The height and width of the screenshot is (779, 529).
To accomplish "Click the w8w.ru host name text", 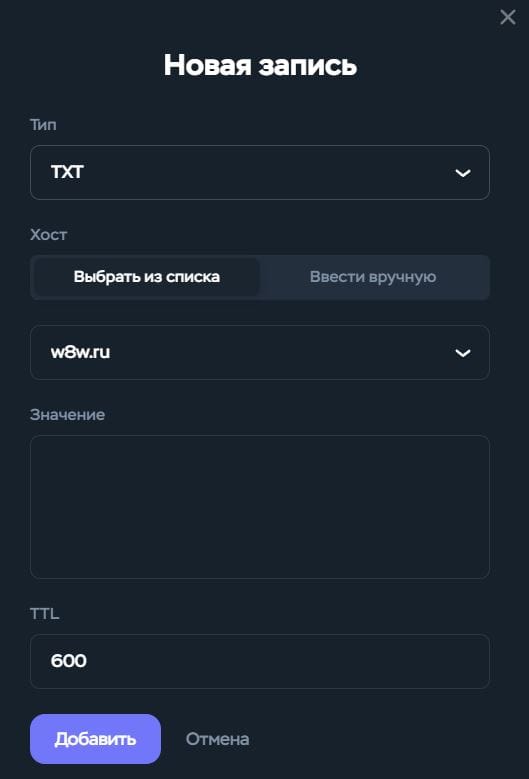I will 80,352.
